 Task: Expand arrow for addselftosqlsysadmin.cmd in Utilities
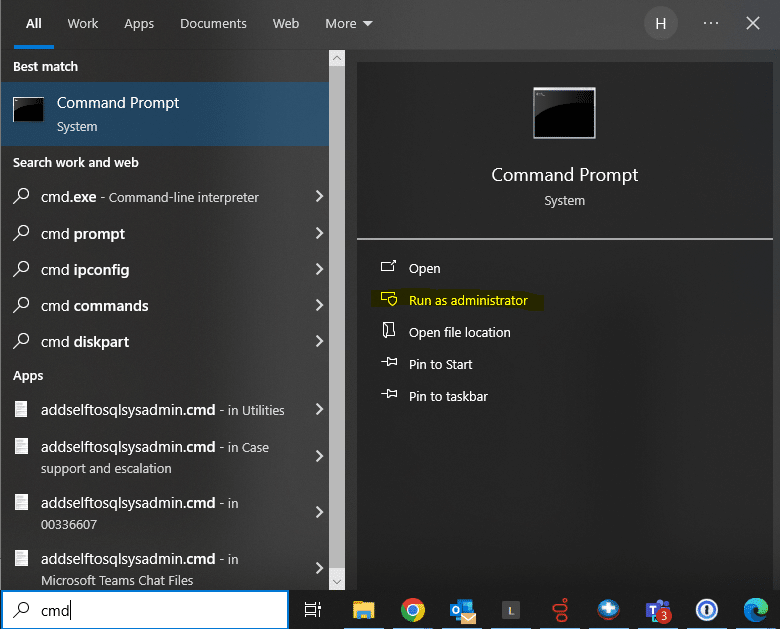coord(319,410)
